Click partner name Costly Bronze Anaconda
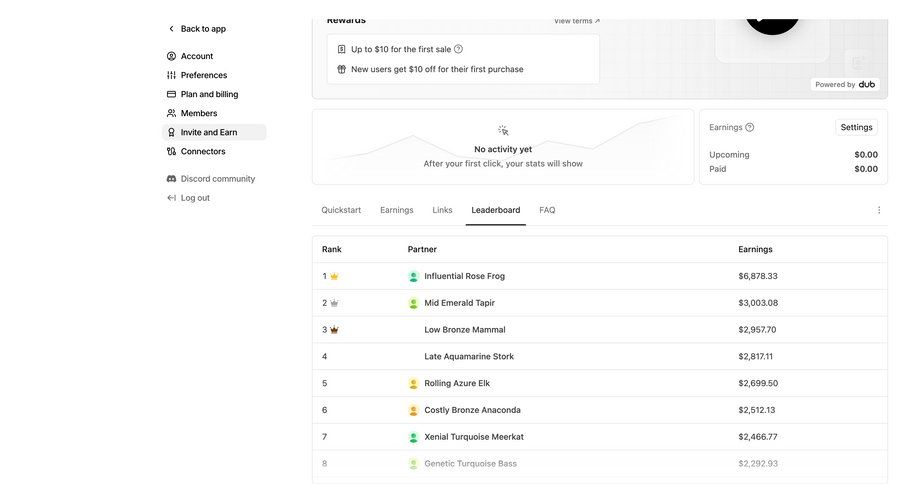 (x=472, y=411)
